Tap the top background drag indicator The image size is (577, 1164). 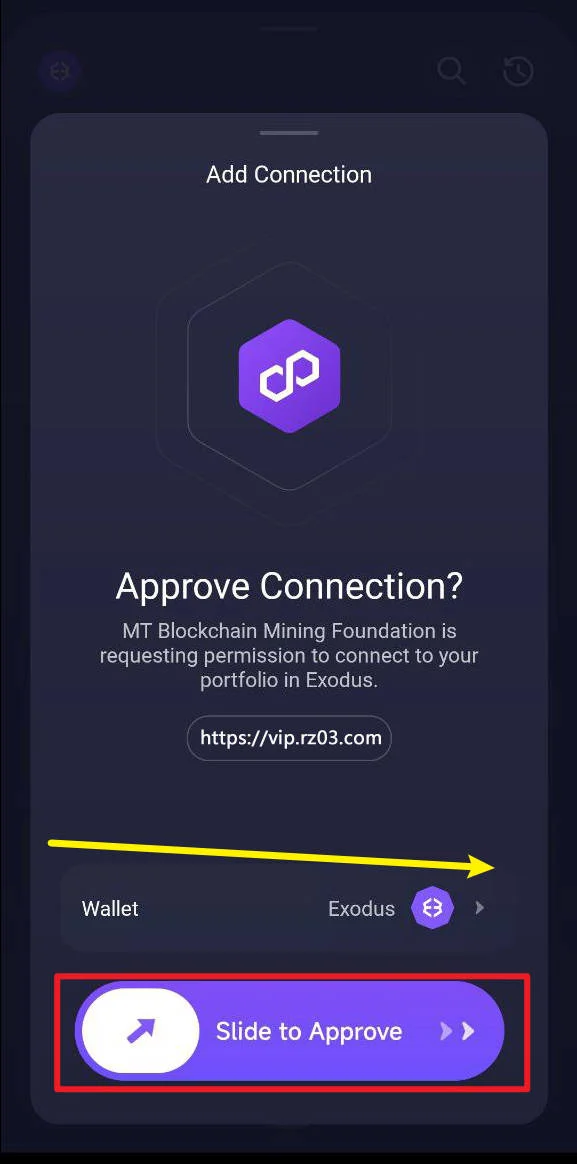click(289, 28)
